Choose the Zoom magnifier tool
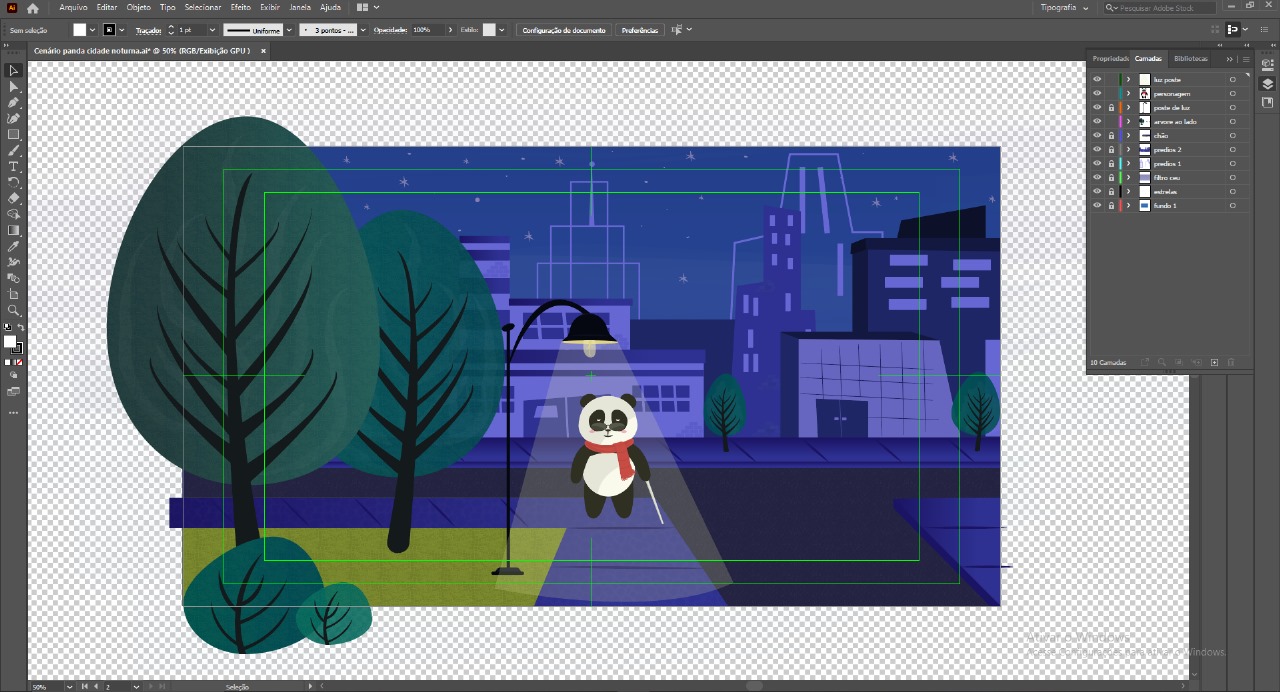This screenshot has width=1280, height=692. pyautogui.click(x=14, y=310)
